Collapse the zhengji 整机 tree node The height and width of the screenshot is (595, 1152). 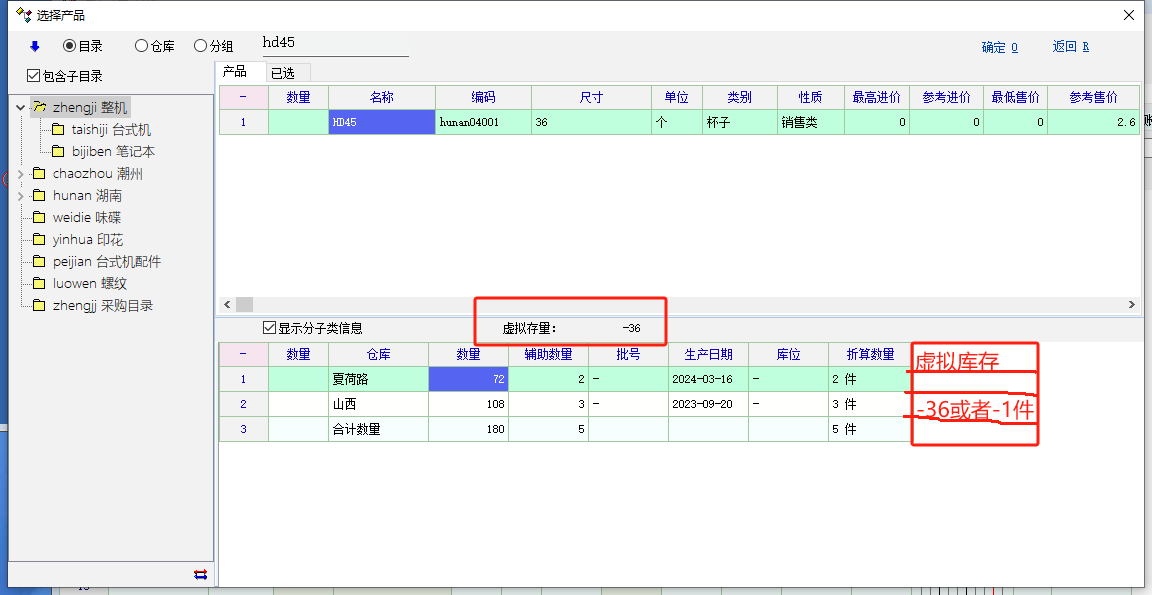[21, 107]
